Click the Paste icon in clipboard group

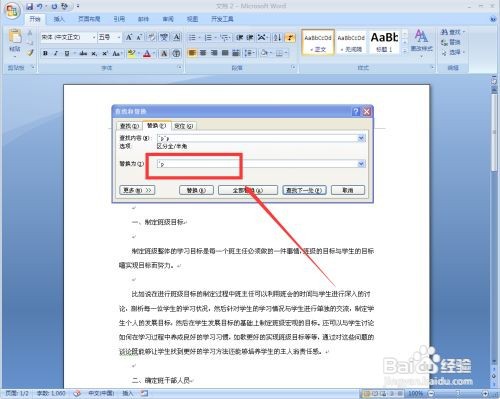click(15, 37)
